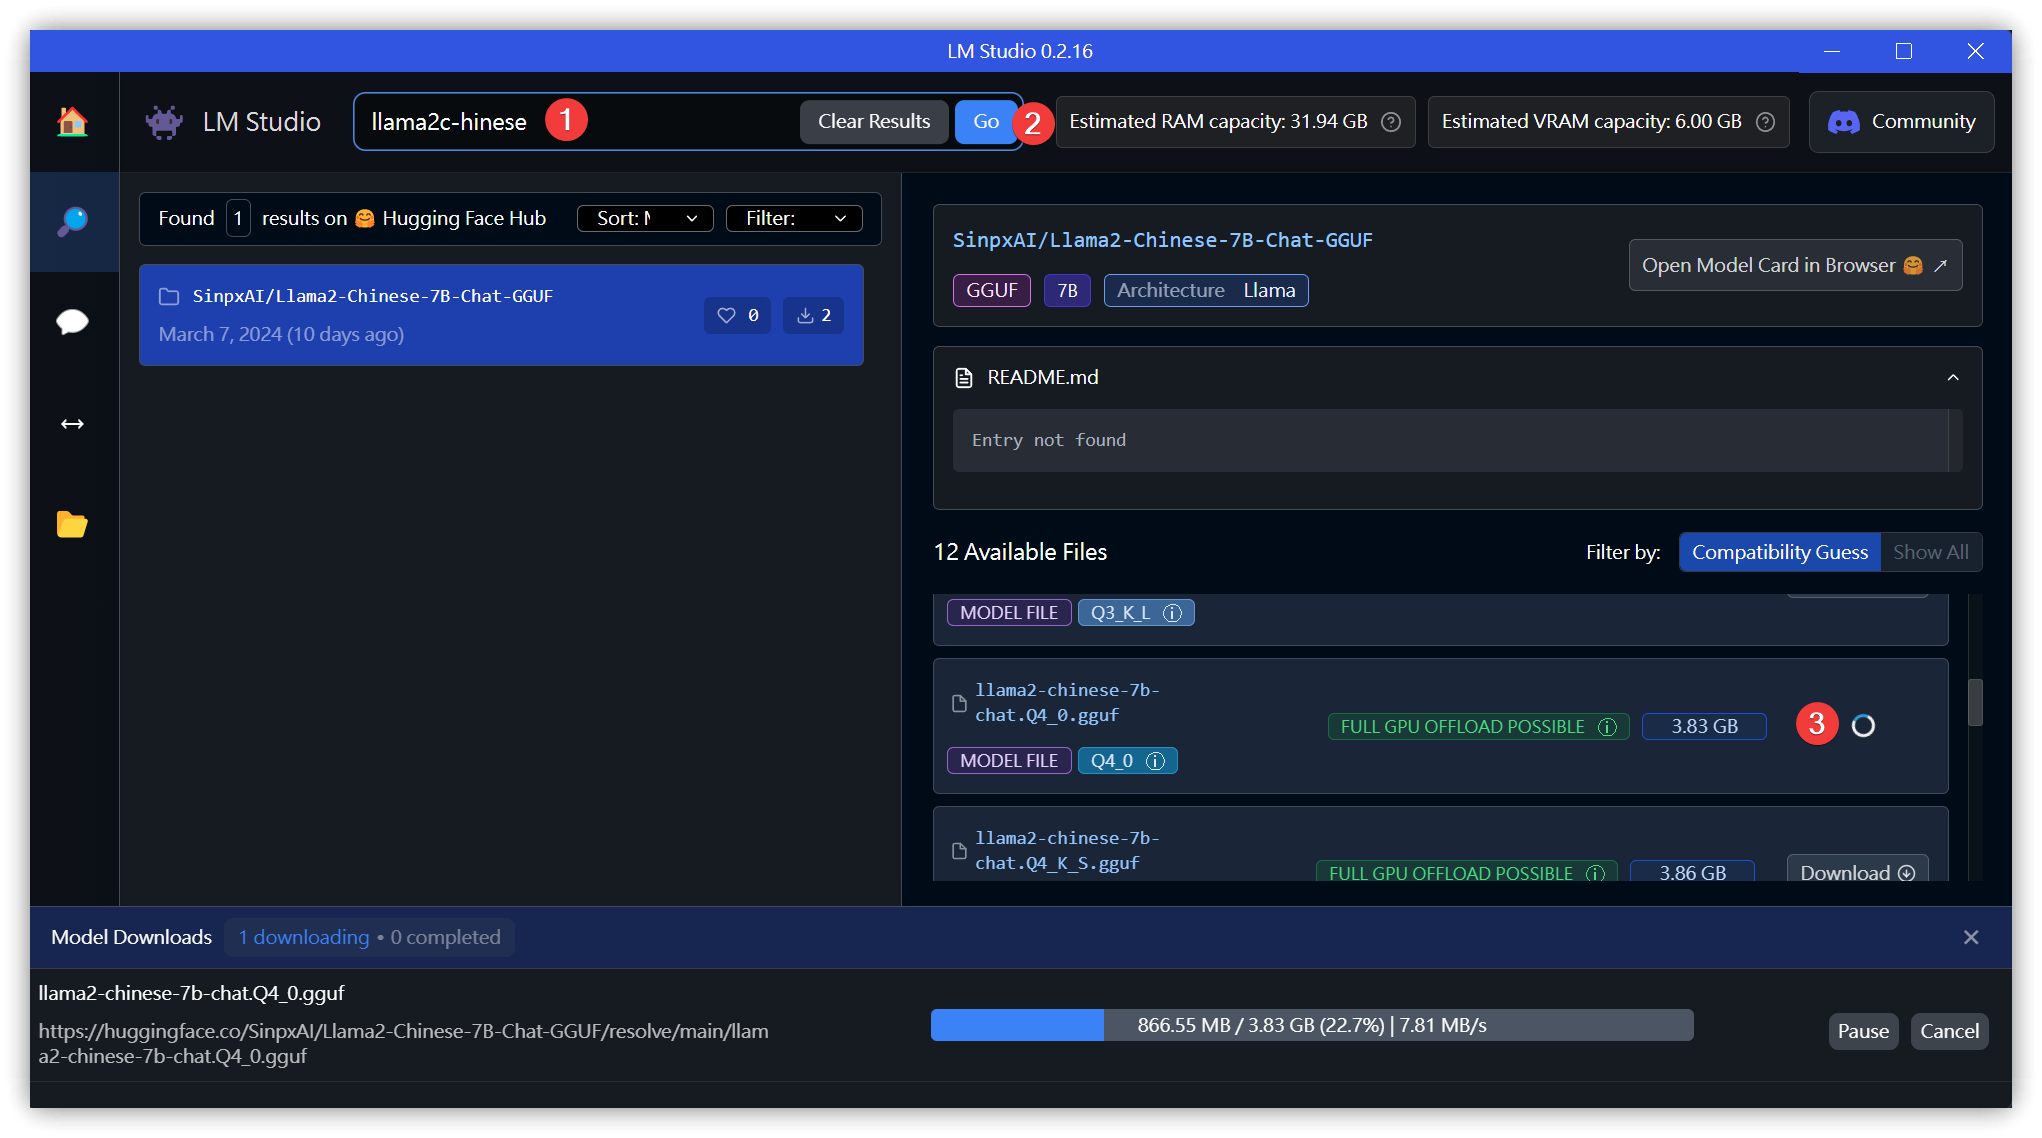Click Clear Results button
2042x1138 pixels.
coord(873,122)
